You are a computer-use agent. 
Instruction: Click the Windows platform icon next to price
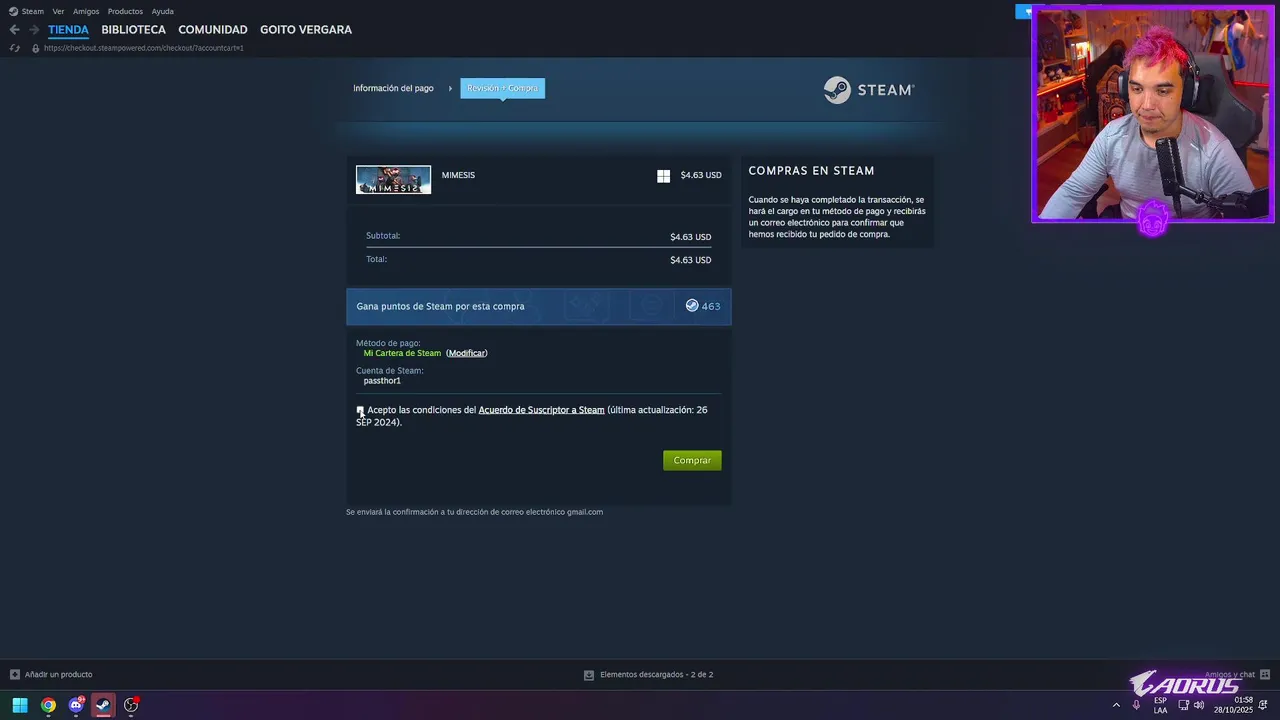click(663, 175)
